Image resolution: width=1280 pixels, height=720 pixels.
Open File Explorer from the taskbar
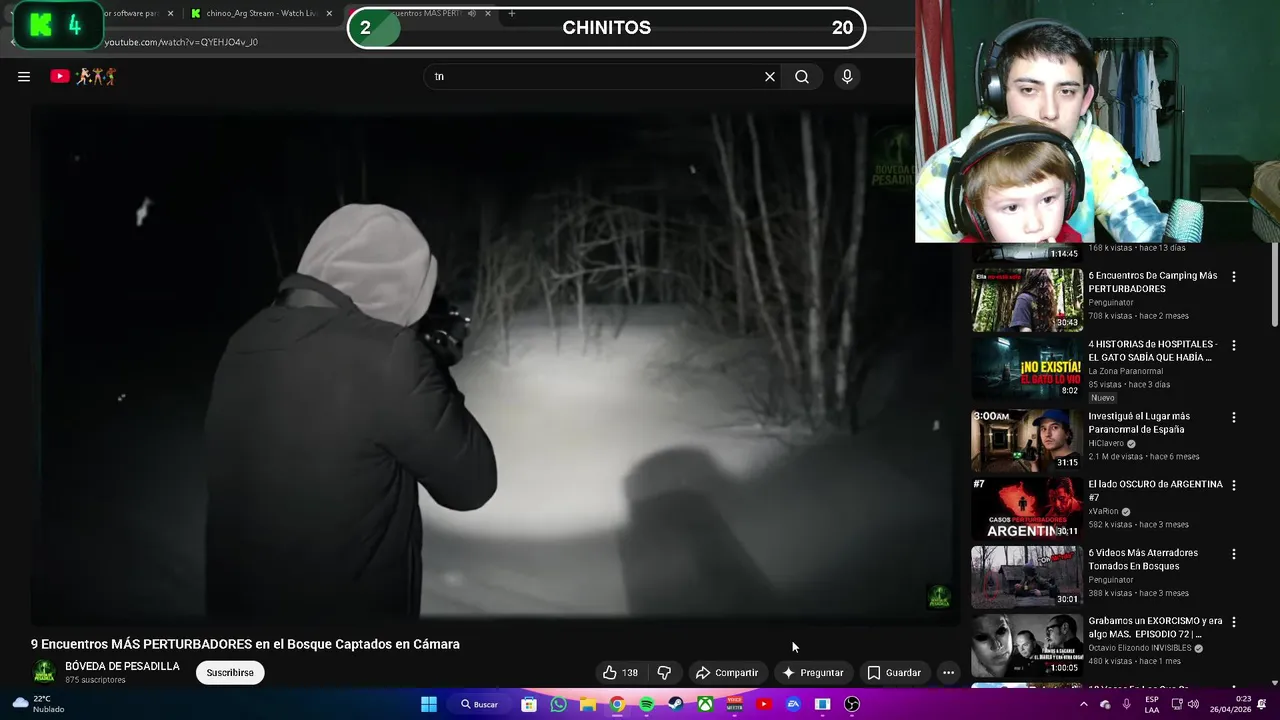click(588, 704)
